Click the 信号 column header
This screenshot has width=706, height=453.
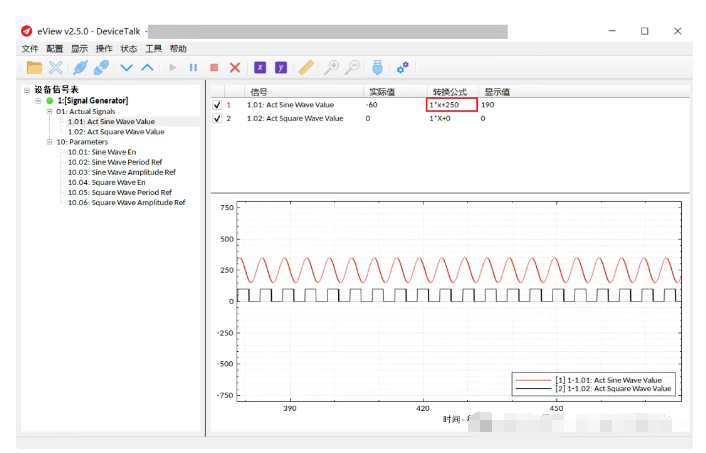pyautogui.click(x=259, y=92)
